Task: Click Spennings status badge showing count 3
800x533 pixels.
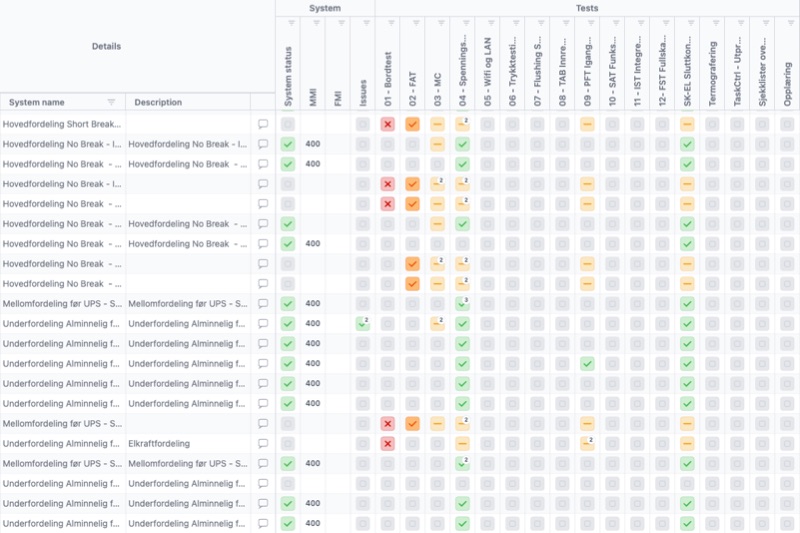Action: 462,303
